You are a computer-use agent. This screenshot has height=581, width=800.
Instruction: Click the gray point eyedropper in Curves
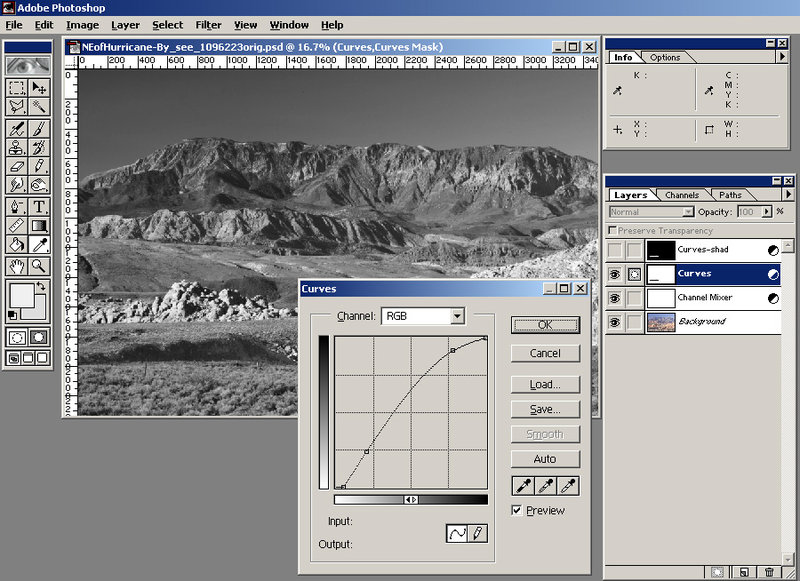546,486
